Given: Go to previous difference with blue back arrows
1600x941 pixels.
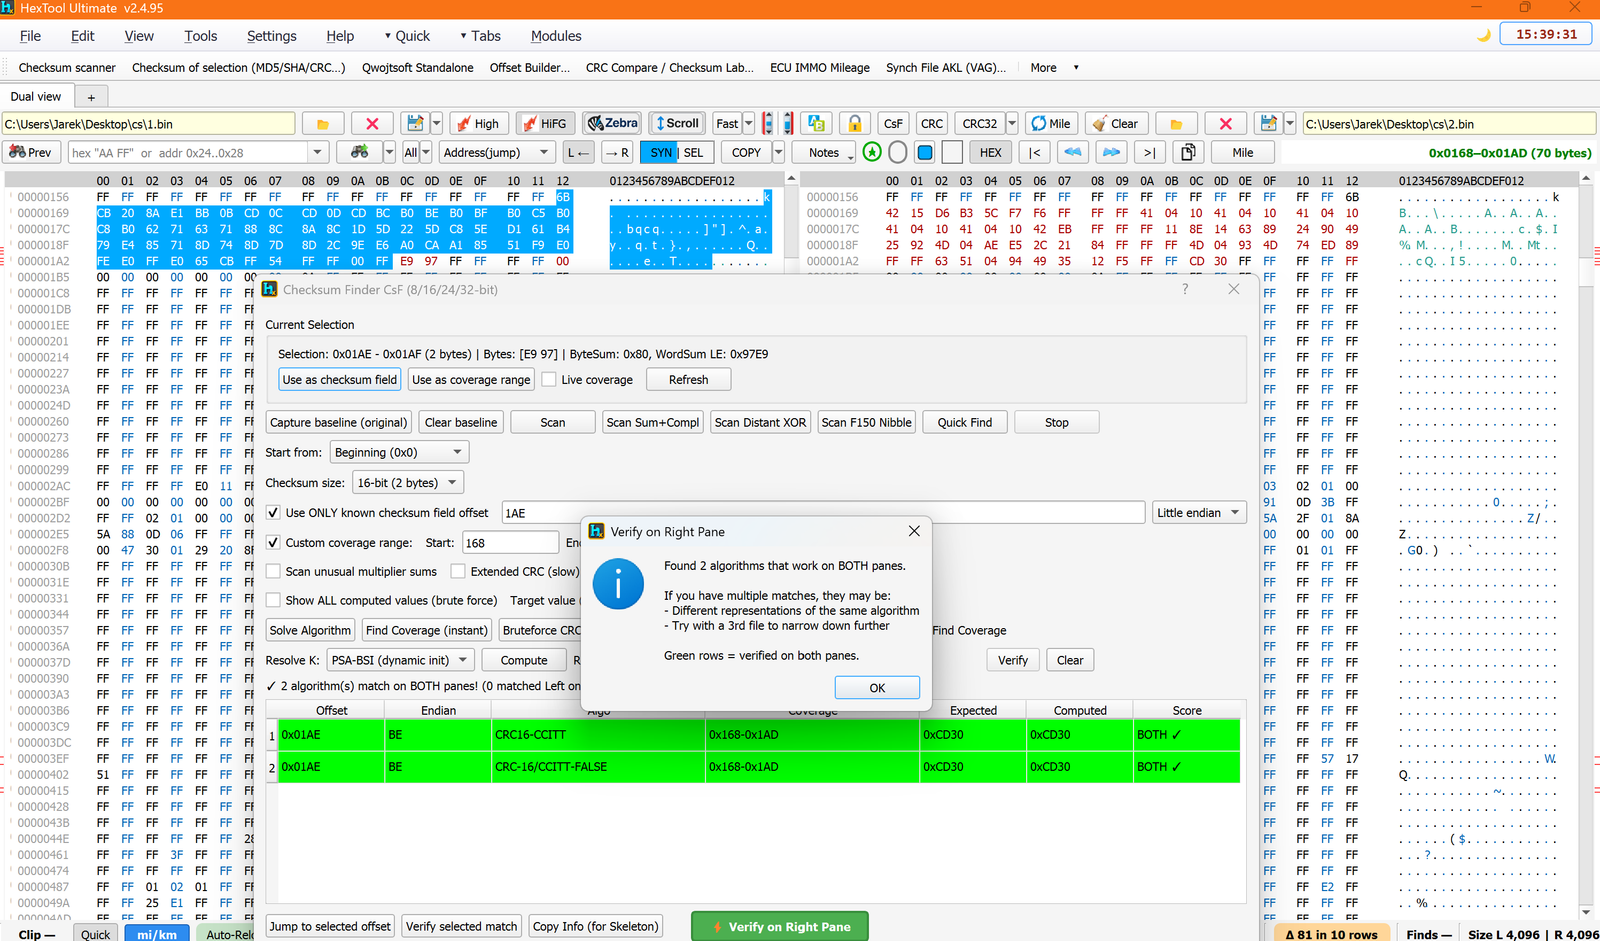Looking at the screenshot, I should tap(1073, 152).
